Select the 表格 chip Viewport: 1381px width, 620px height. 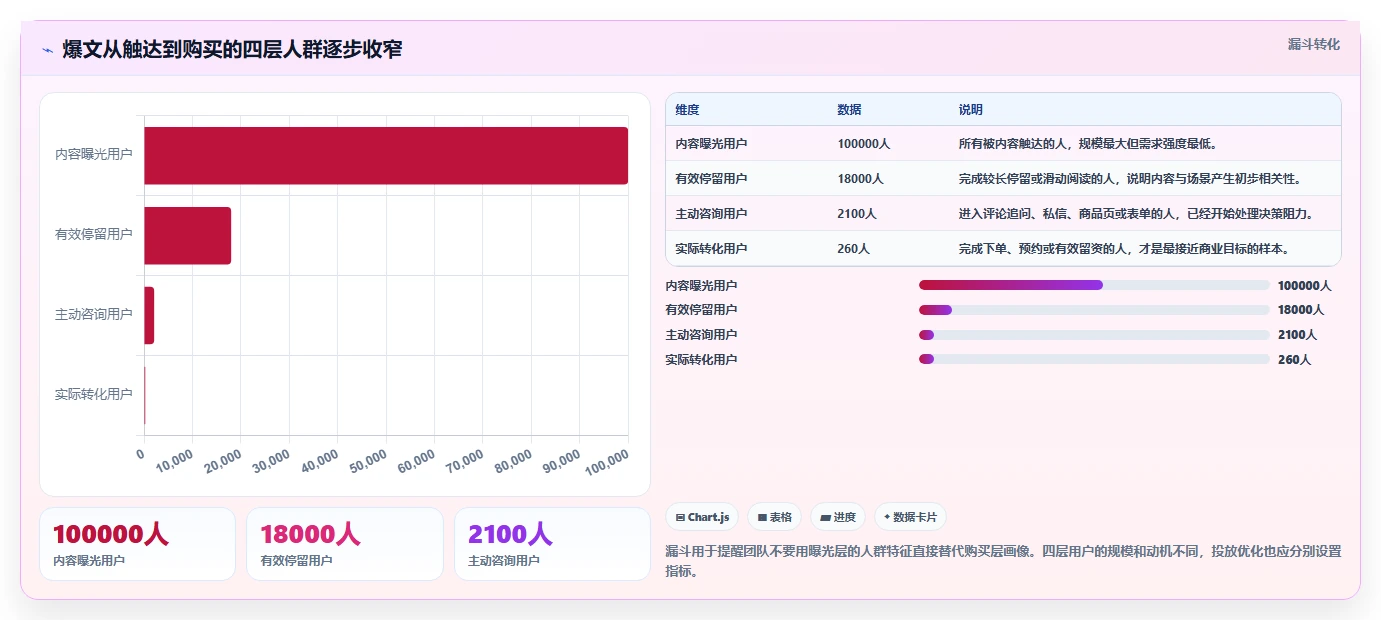(775, 517)
